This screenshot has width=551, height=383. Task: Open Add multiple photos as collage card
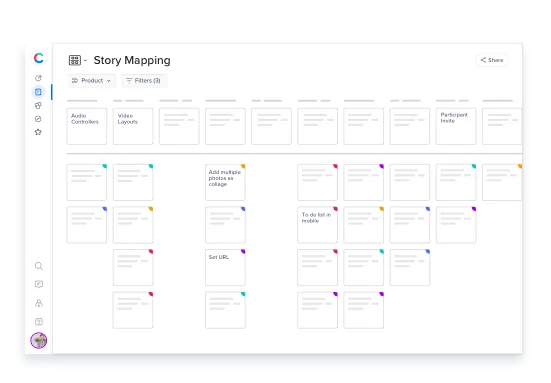[225, 182]
